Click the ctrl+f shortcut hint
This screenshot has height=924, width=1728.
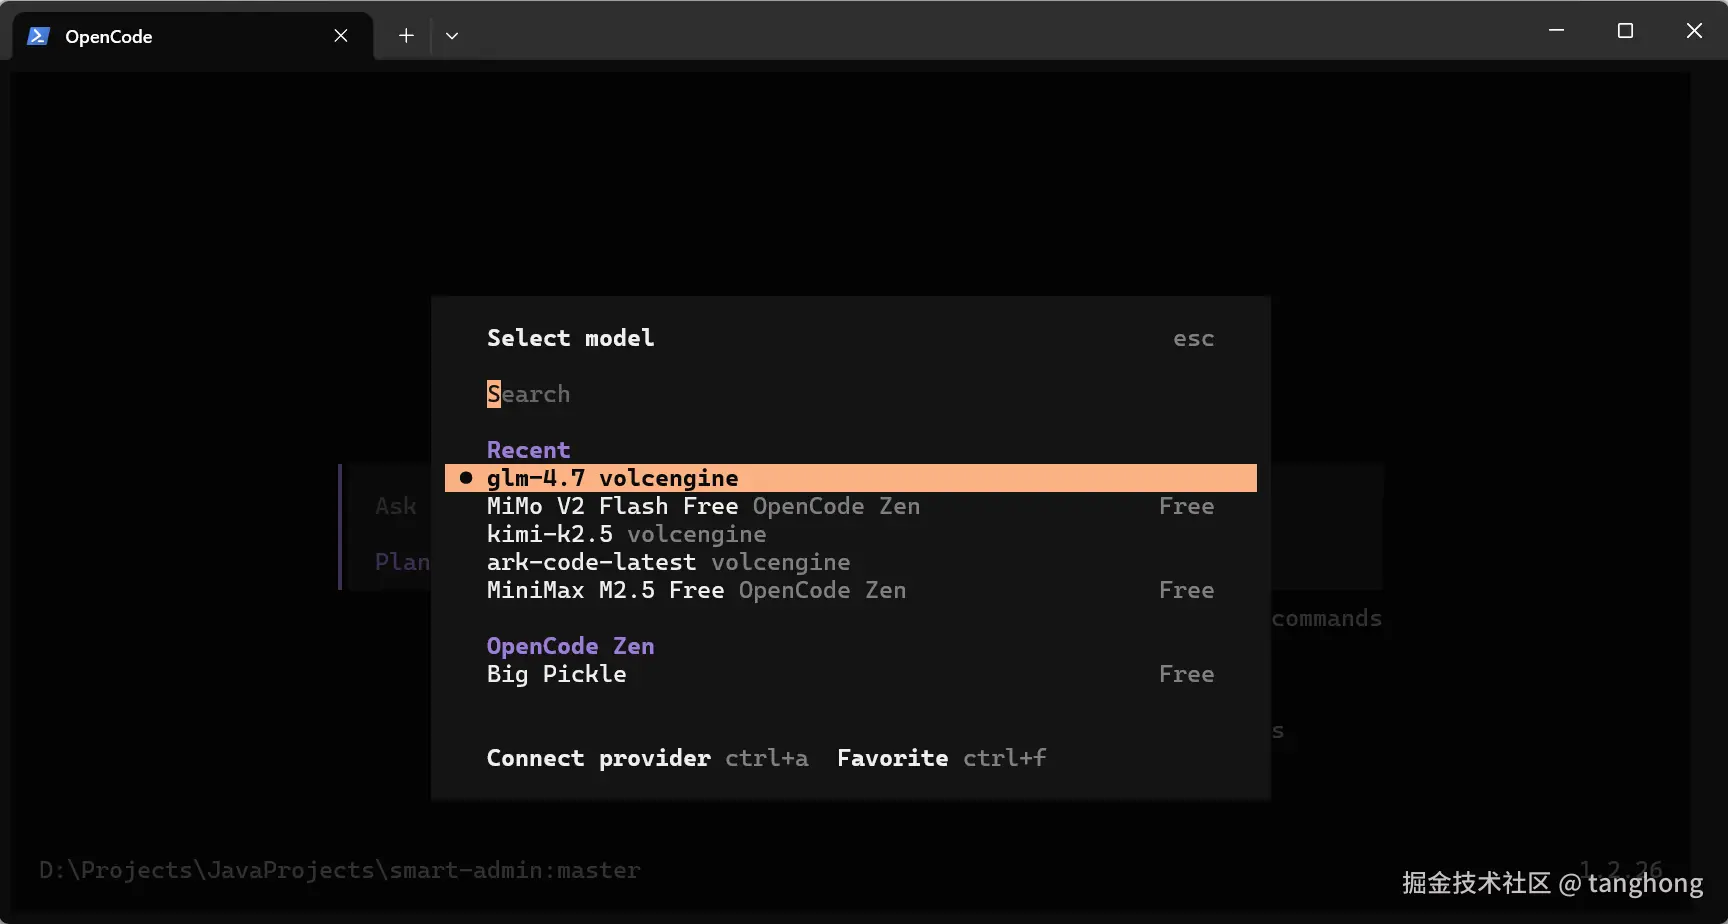(1005, 758)
